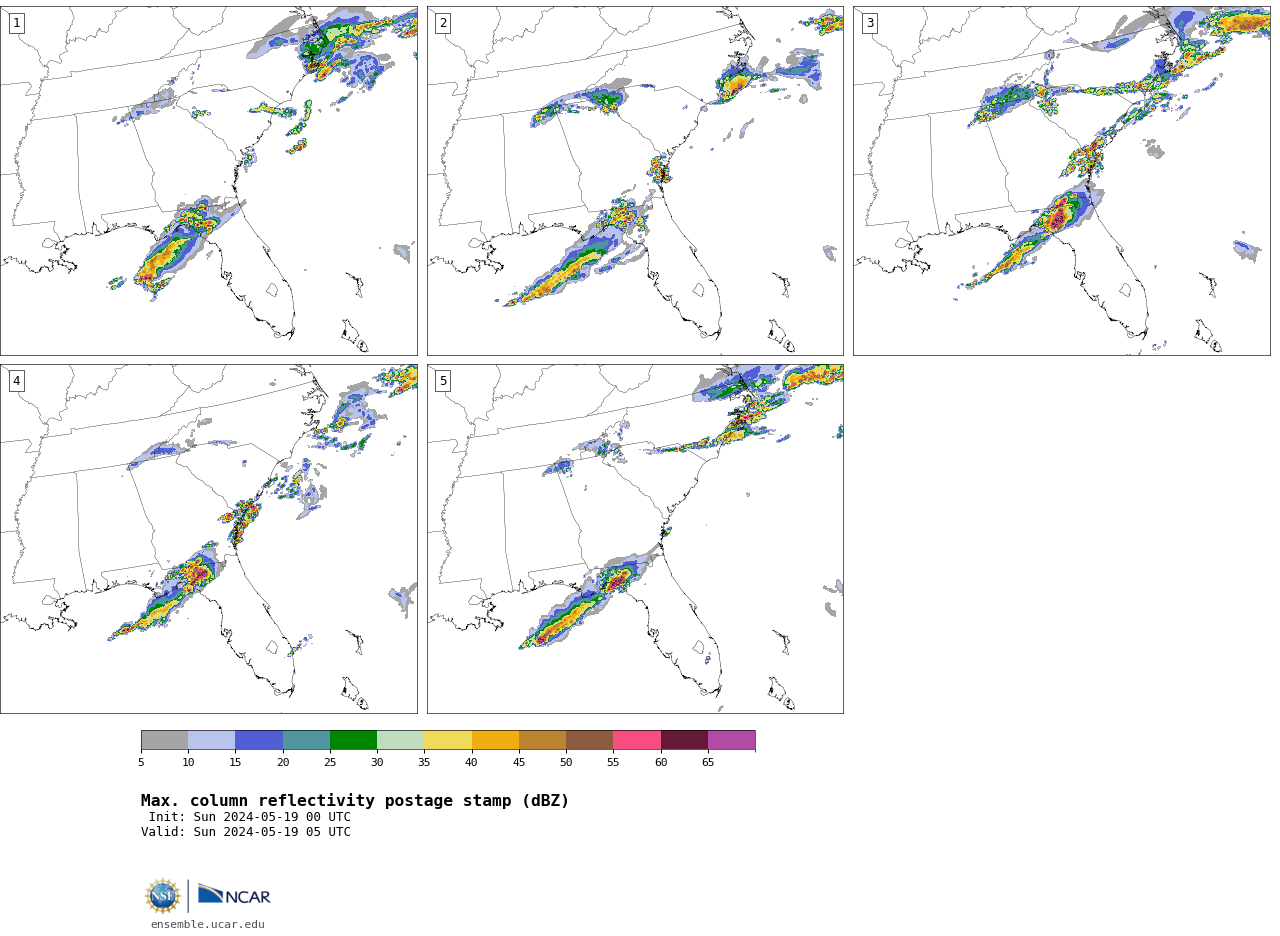Click the colorbar tick label 10
This screenshot has height=936, width=1280.
(188, 763)
